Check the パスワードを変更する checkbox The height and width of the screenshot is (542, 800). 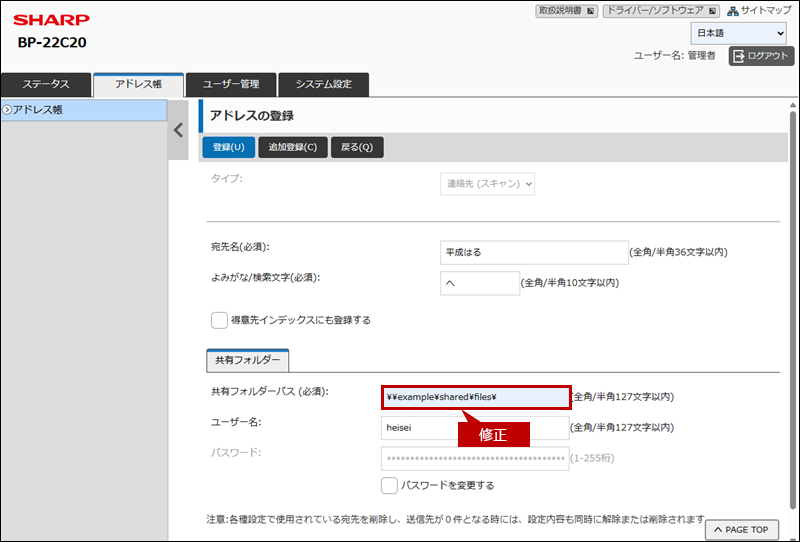pyautogui.click(x=389, y=485)
